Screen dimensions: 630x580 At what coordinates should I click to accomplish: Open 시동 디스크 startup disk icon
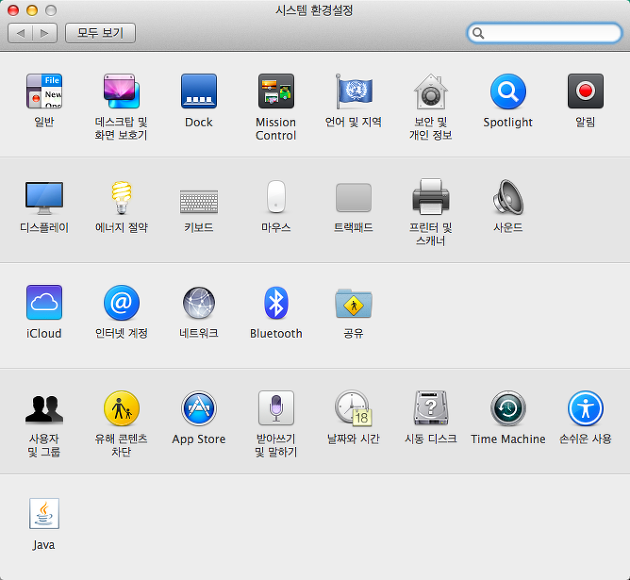tap(431, 408)
